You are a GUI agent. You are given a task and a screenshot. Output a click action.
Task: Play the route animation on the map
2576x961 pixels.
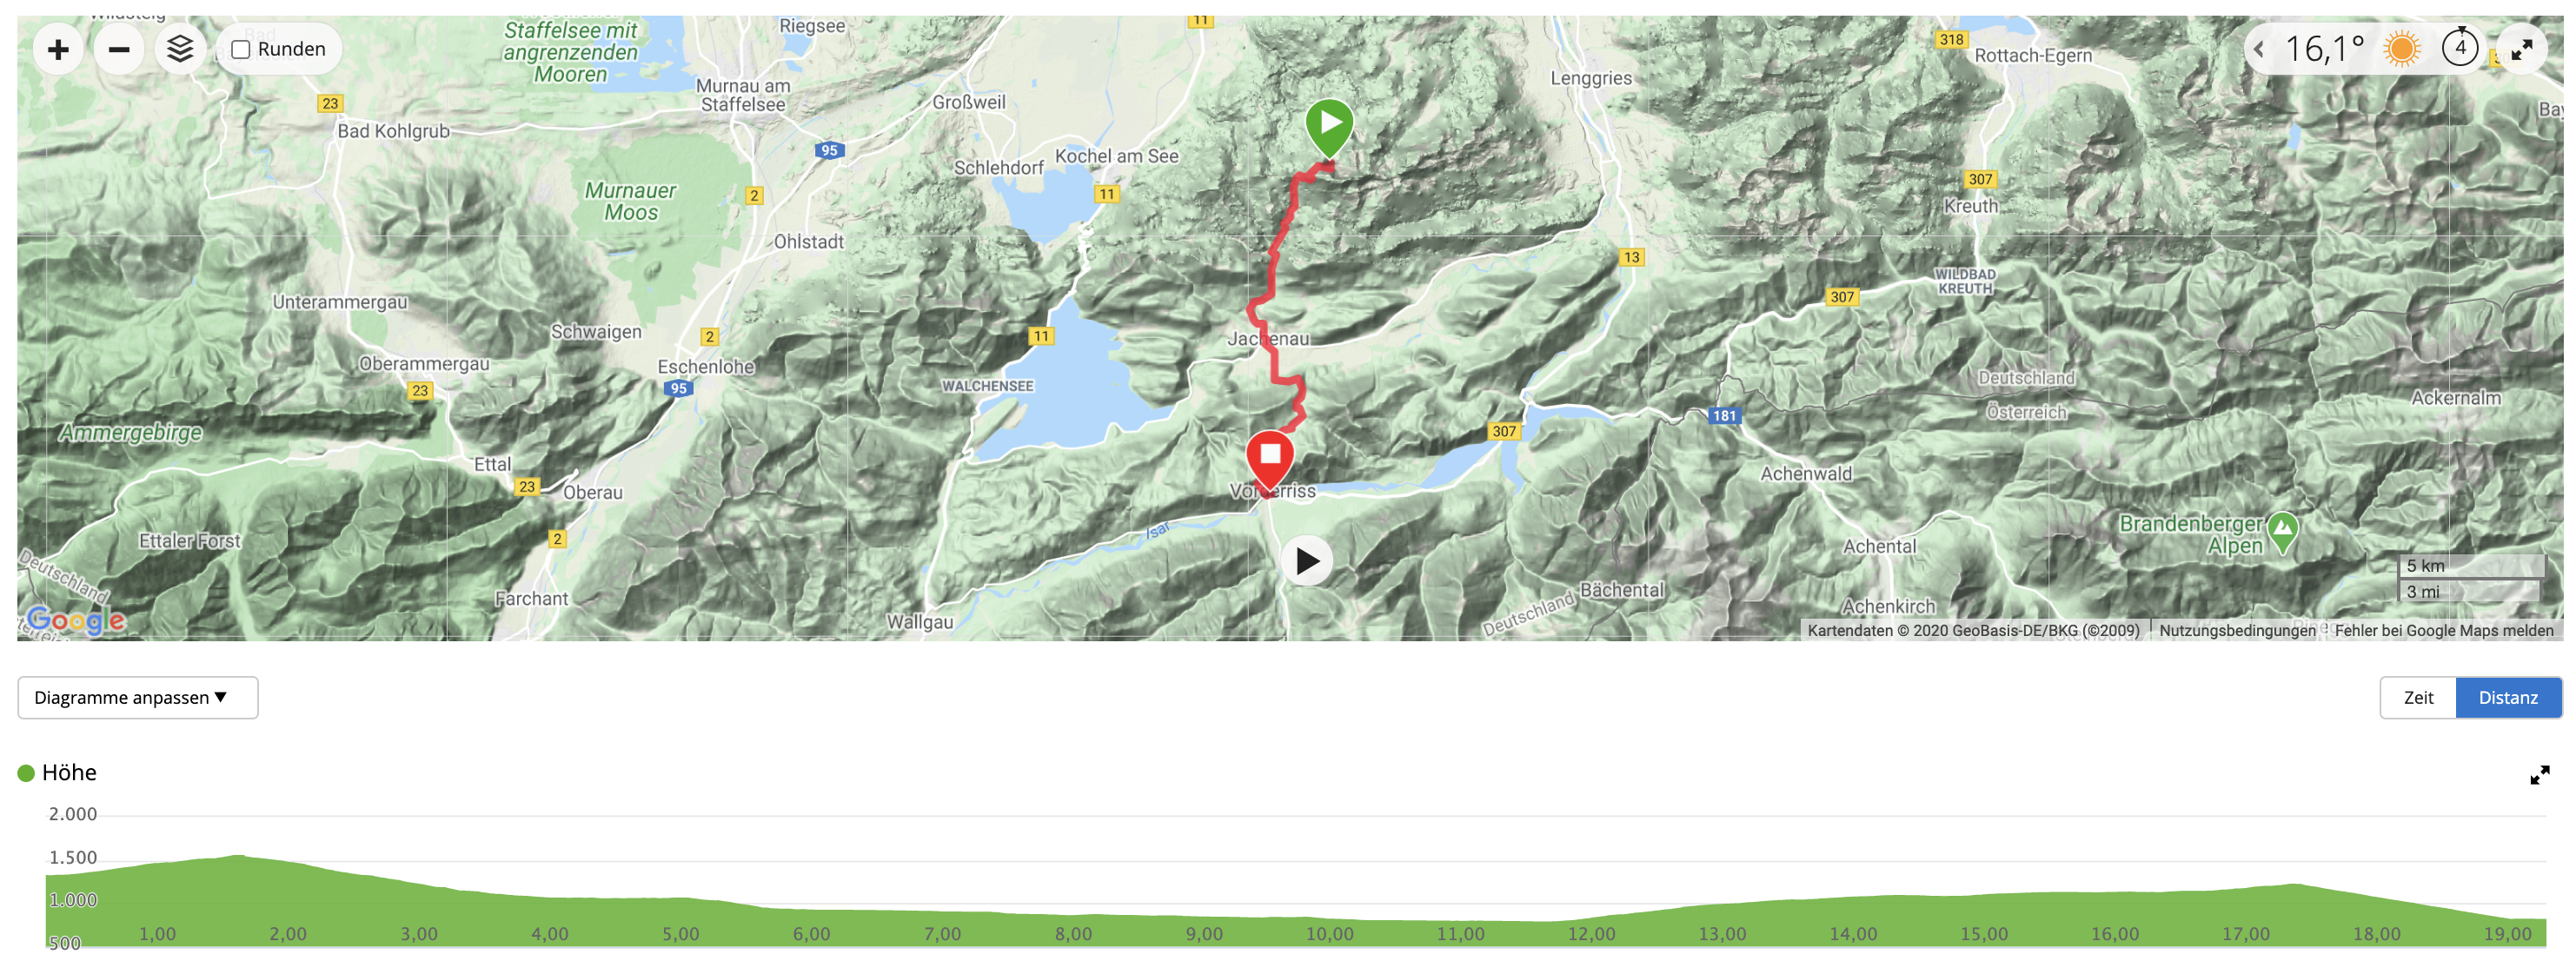(x=1307, y=561)
